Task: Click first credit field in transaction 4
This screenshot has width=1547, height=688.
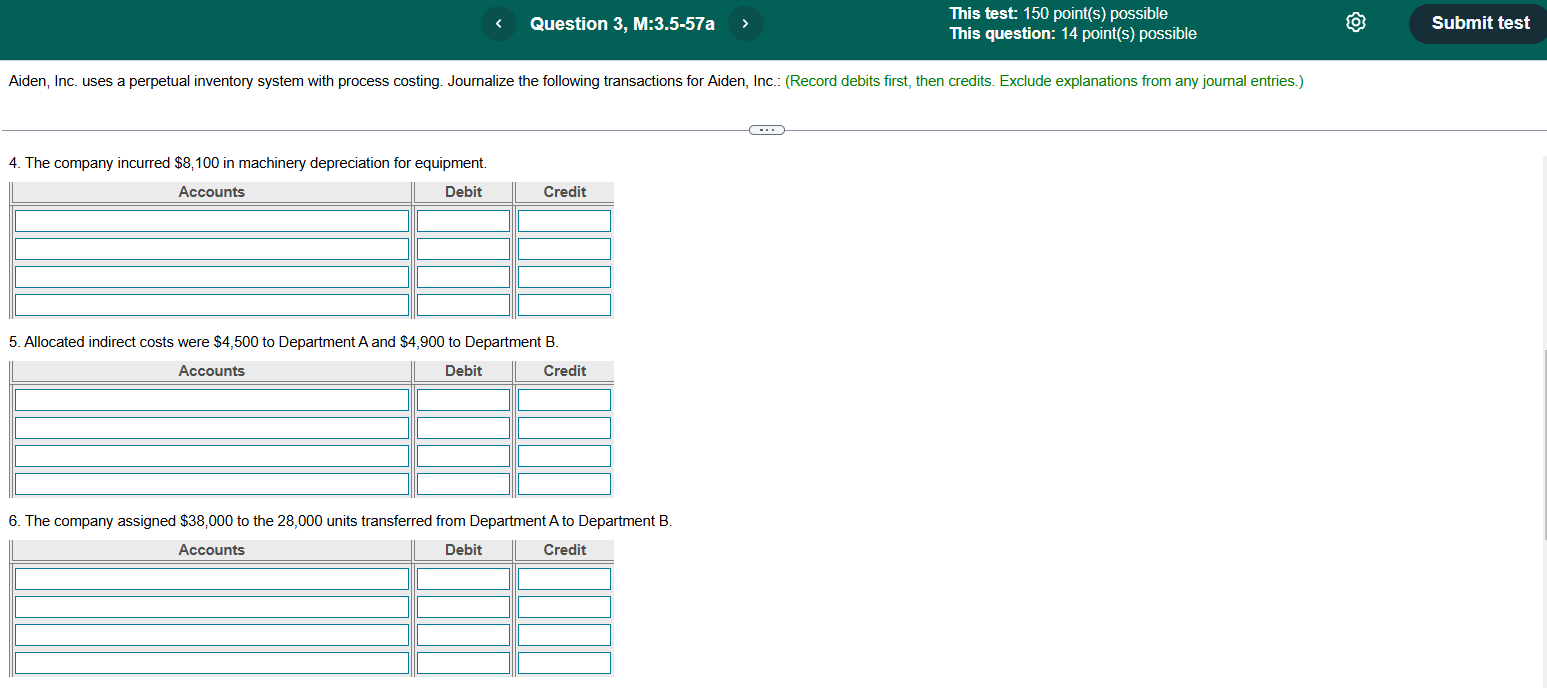Action: tap(564, 221)
